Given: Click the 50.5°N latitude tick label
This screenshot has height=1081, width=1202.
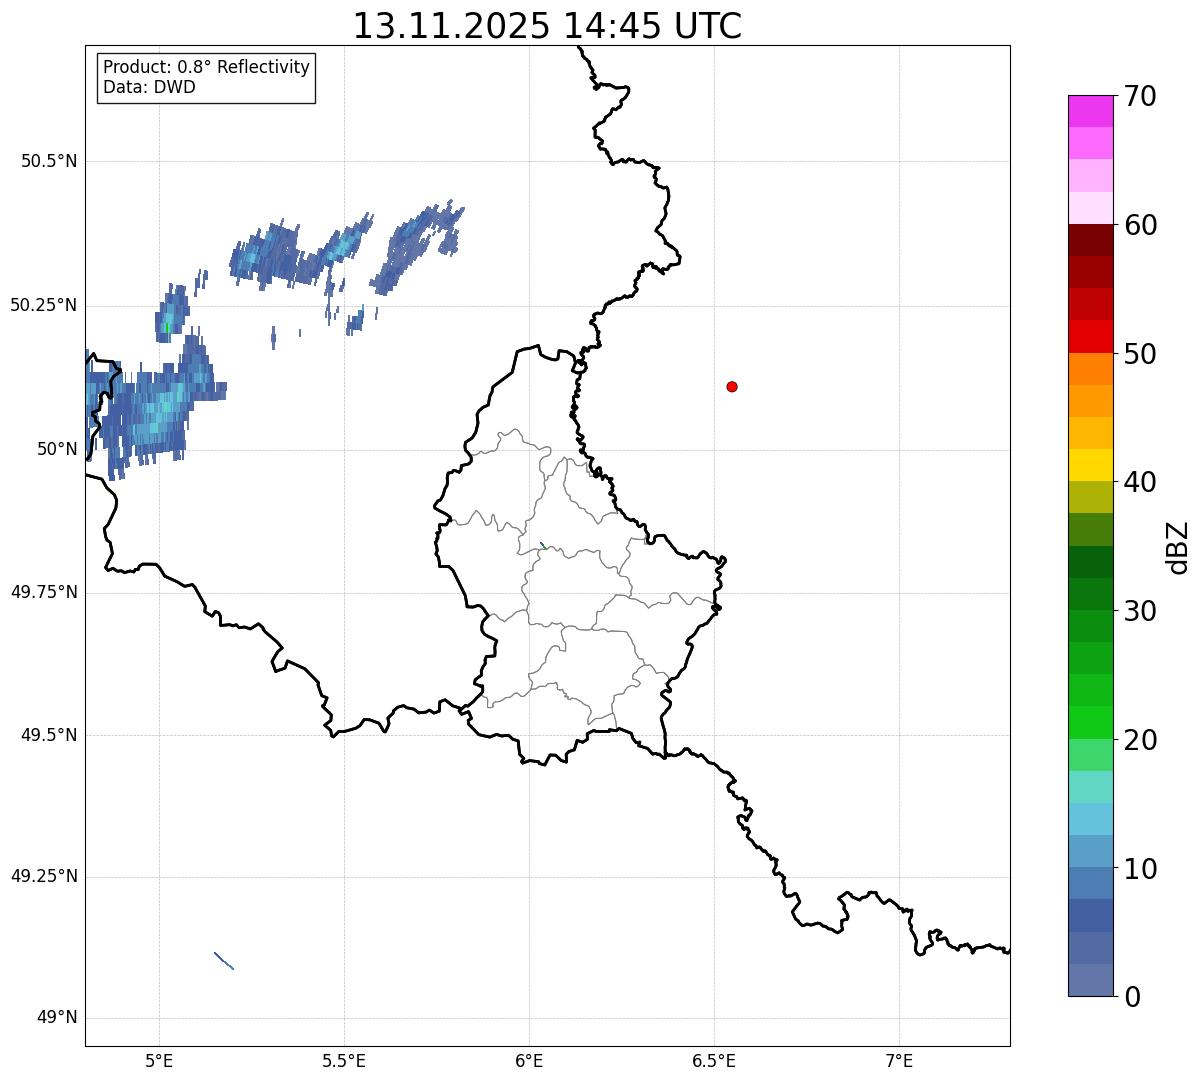Looking at the screenshot, I should 48,161.
